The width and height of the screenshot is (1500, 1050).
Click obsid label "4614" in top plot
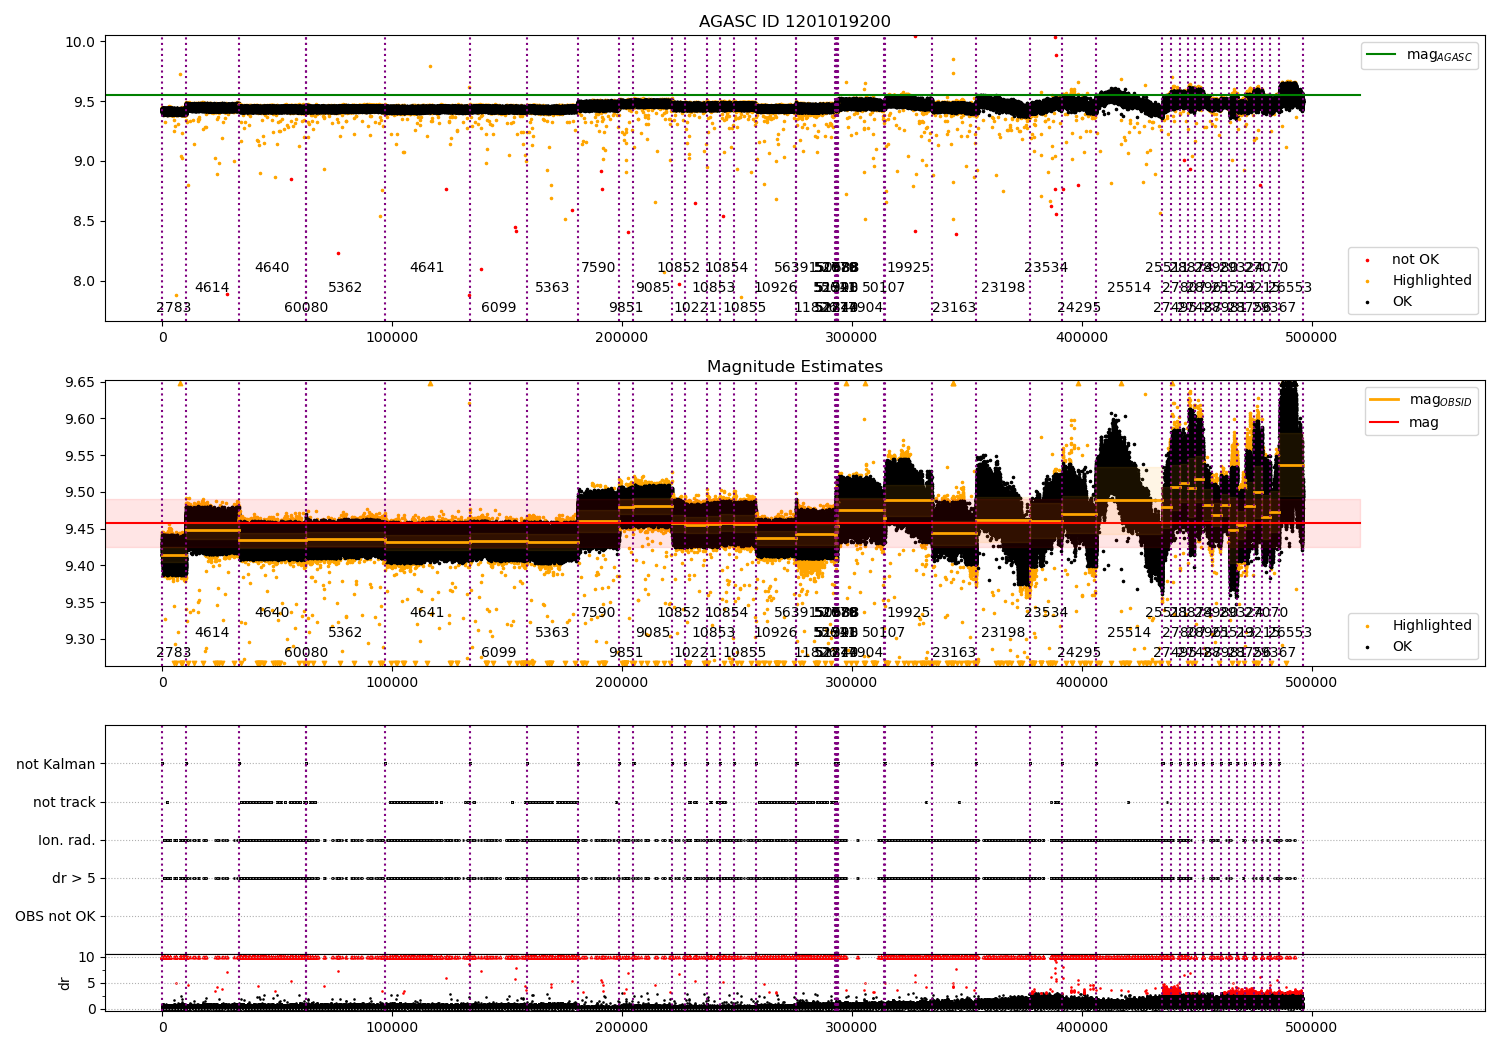[212, 288]
